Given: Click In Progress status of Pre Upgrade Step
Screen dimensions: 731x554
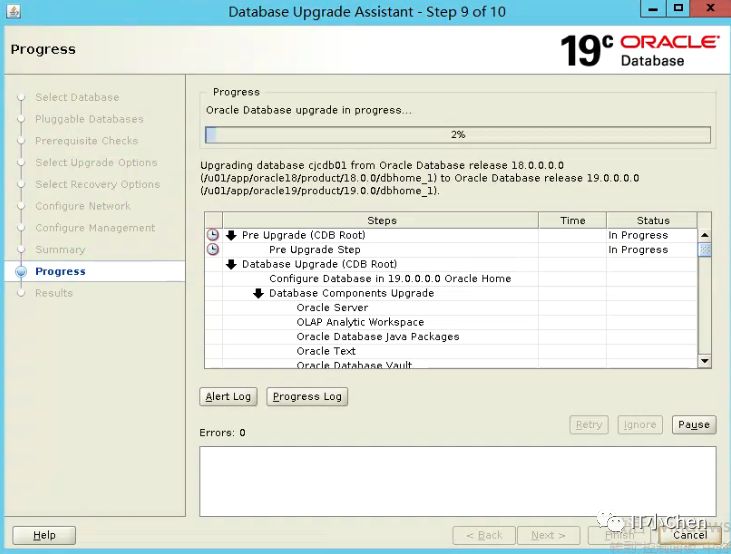Looking at the screenshot, I should (x=638, y=250).
